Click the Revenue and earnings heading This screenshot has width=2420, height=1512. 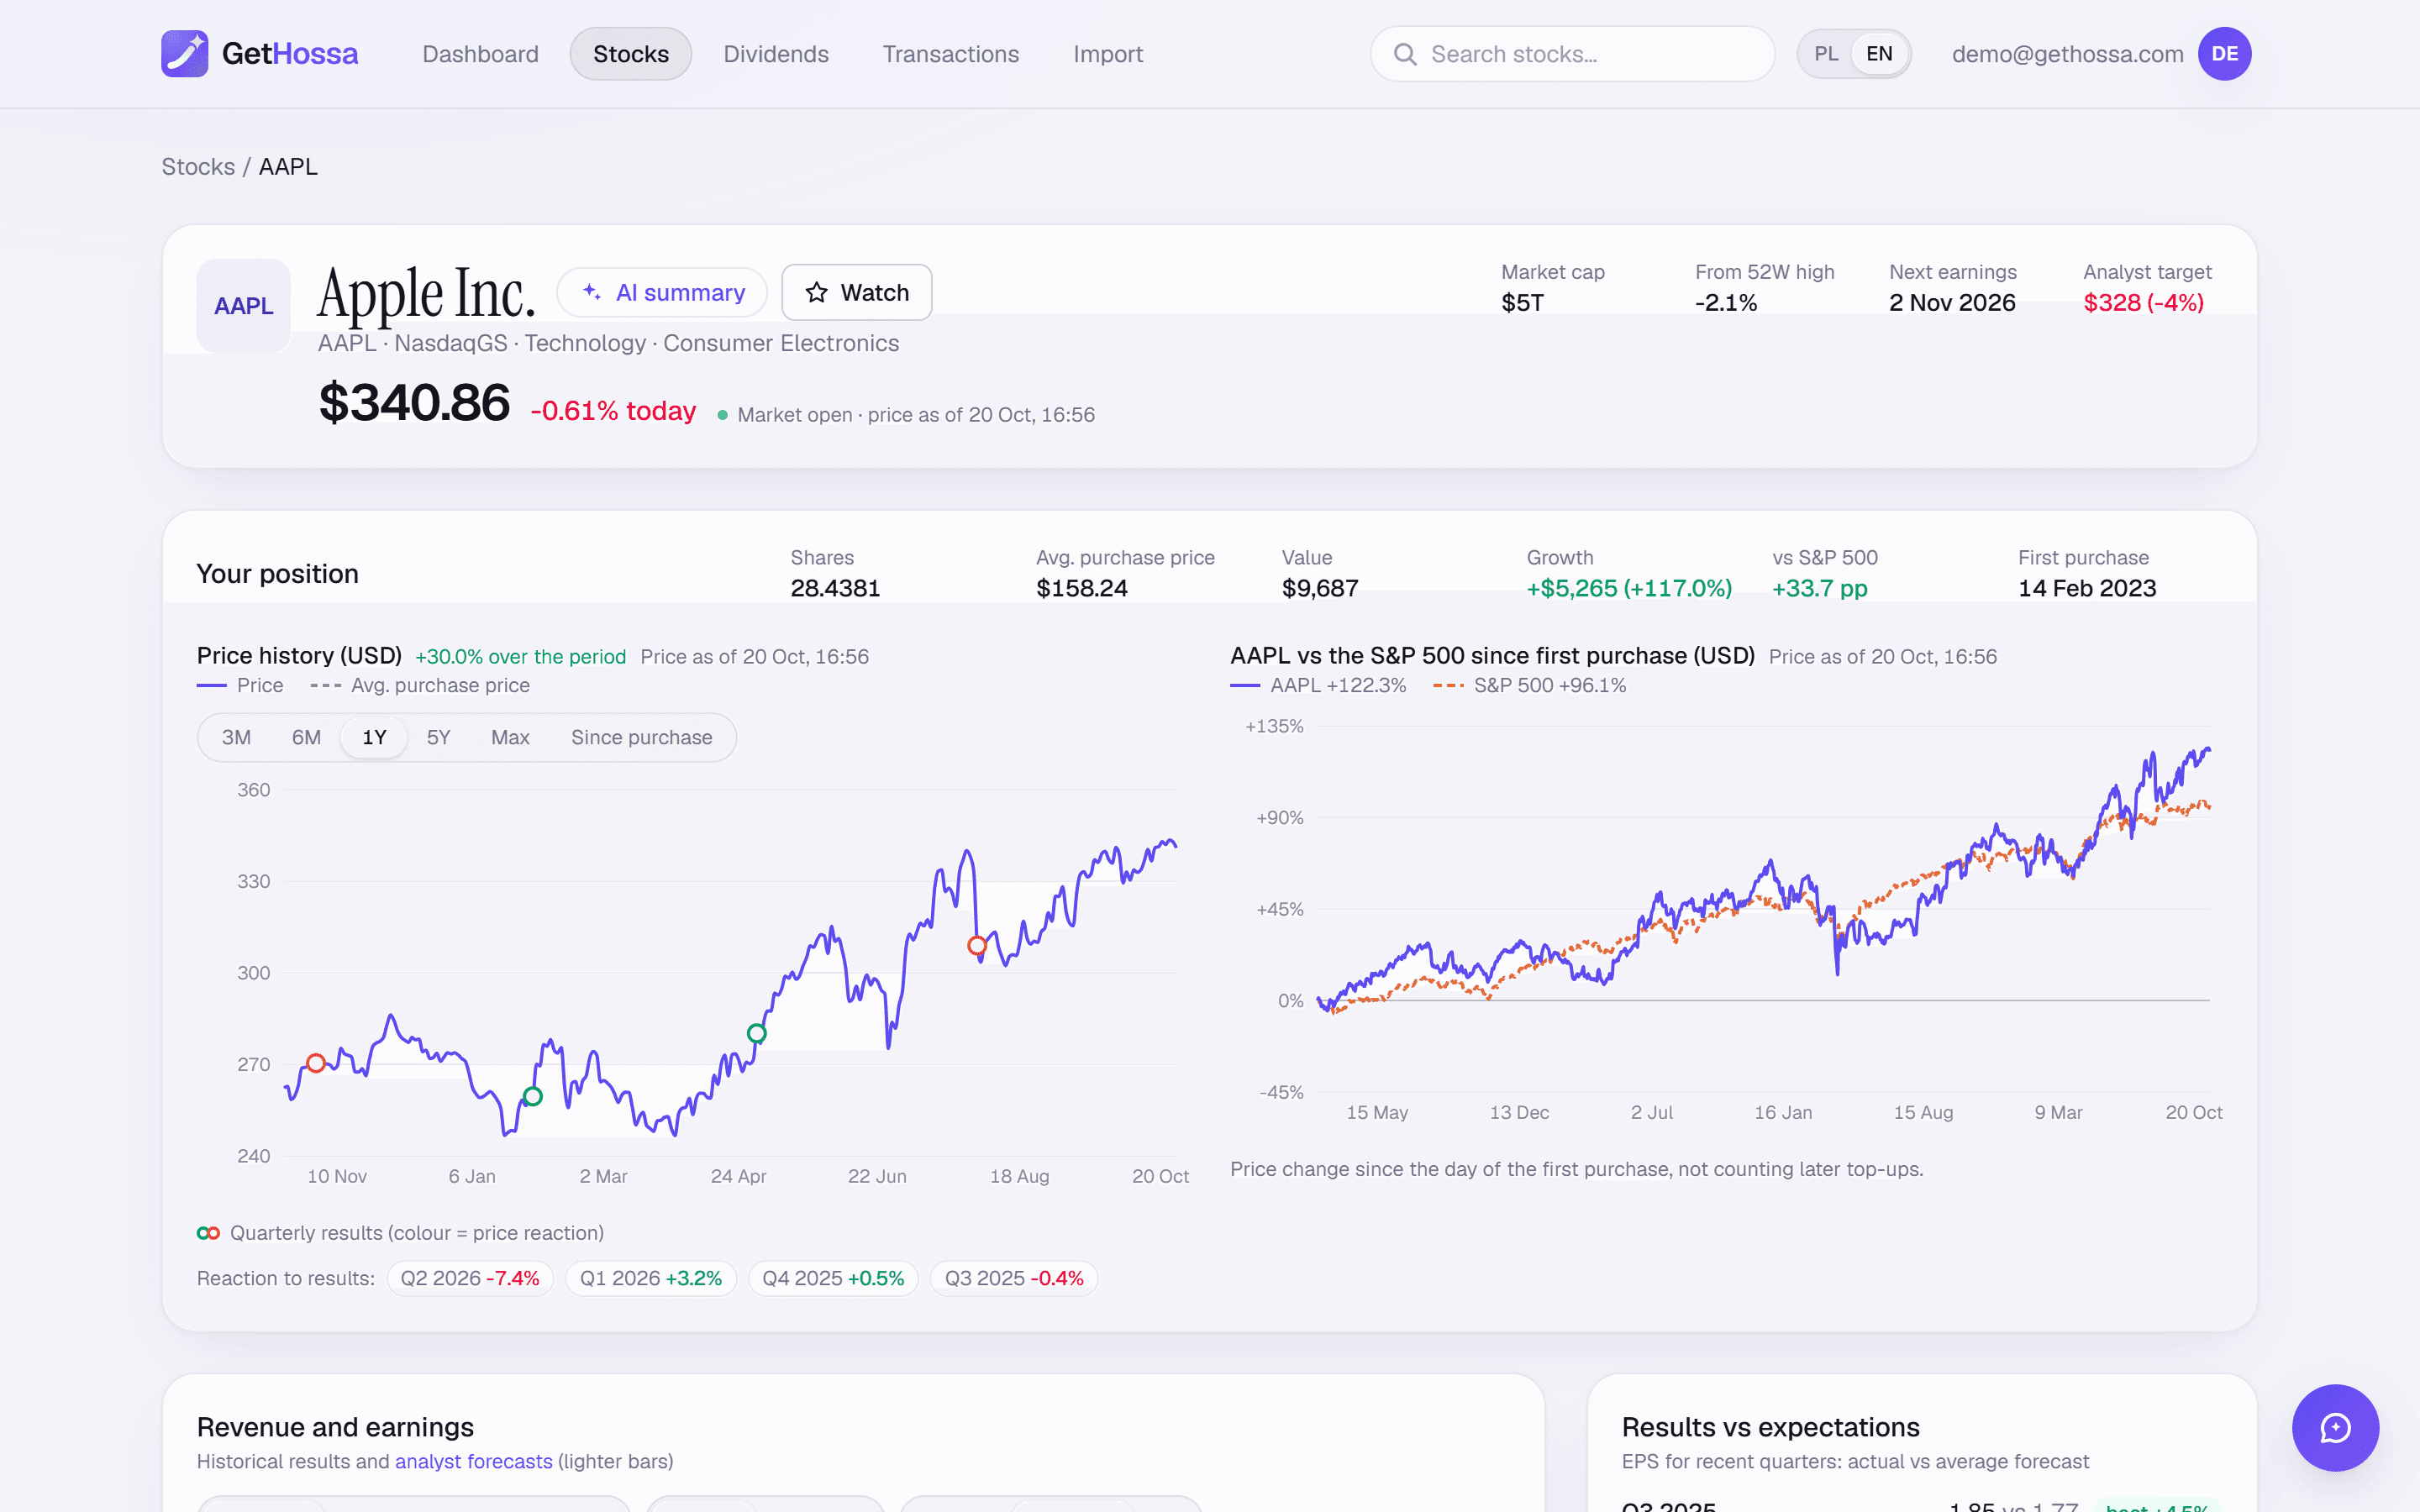click(335, 1427)
